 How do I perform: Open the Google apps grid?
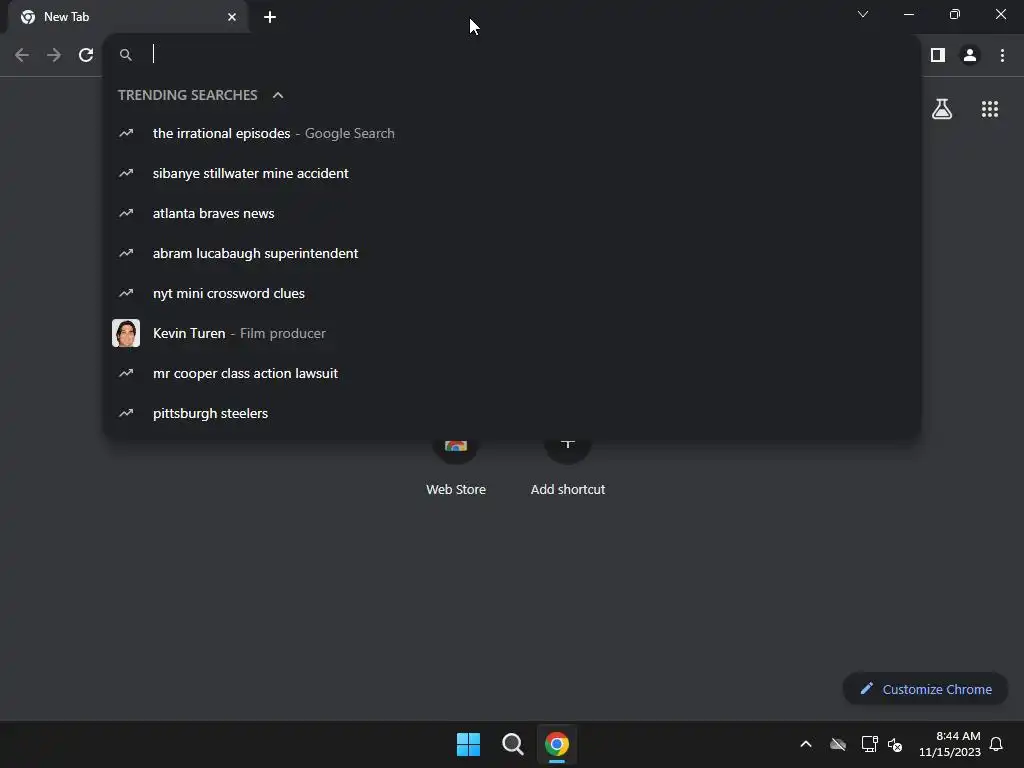pos(990,109)
